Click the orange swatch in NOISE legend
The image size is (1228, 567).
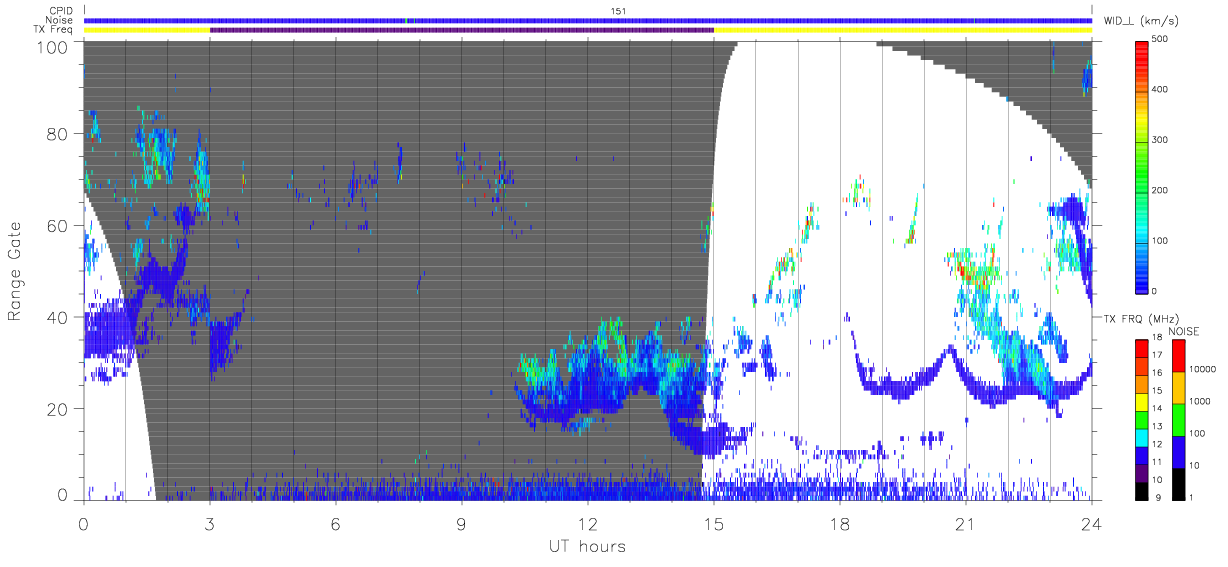pyautogui.click(x=1178, y=387)
